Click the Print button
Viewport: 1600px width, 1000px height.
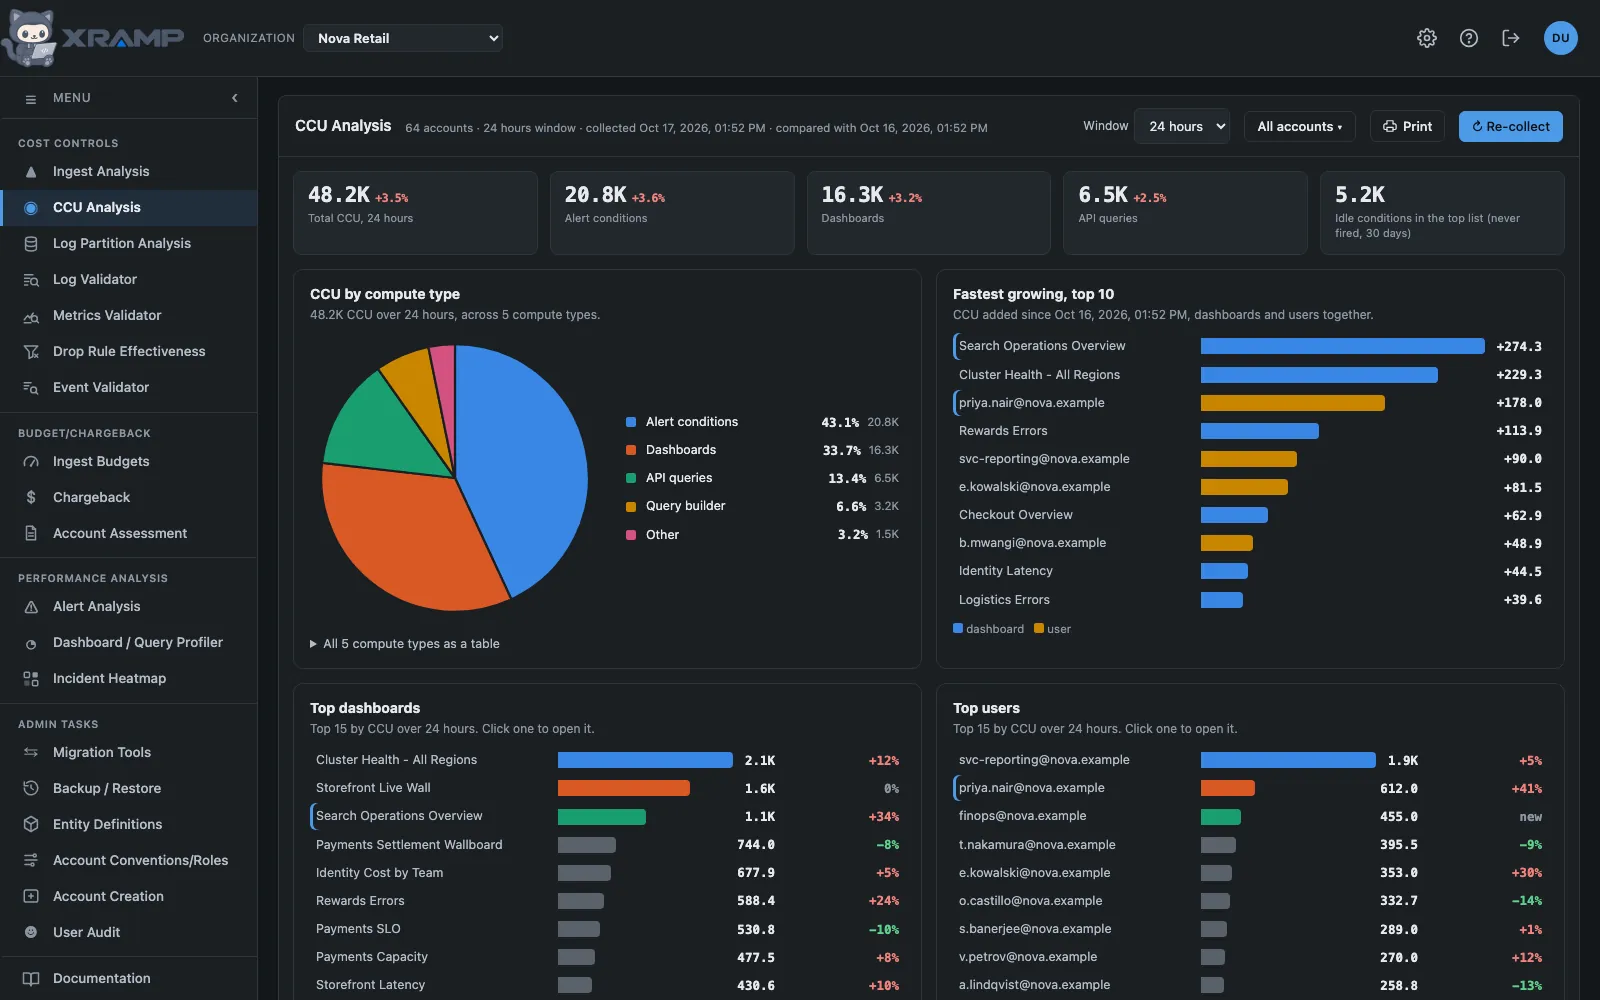(1407, 127)
